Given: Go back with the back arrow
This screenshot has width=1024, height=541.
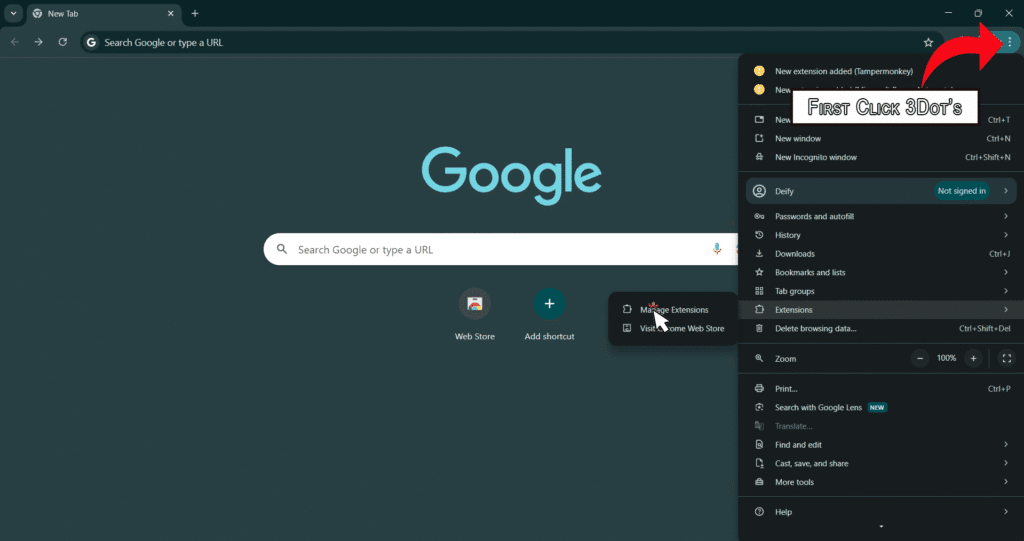Looking at the screenshot, I should point(15,42).
